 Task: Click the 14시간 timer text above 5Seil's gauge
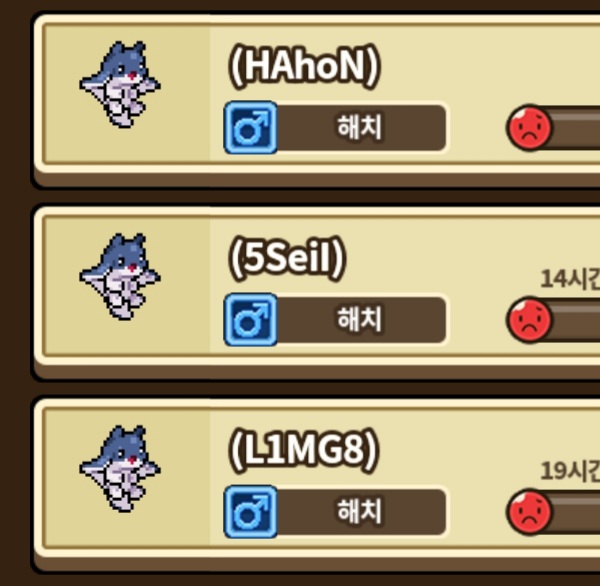[x=570, y=279]
